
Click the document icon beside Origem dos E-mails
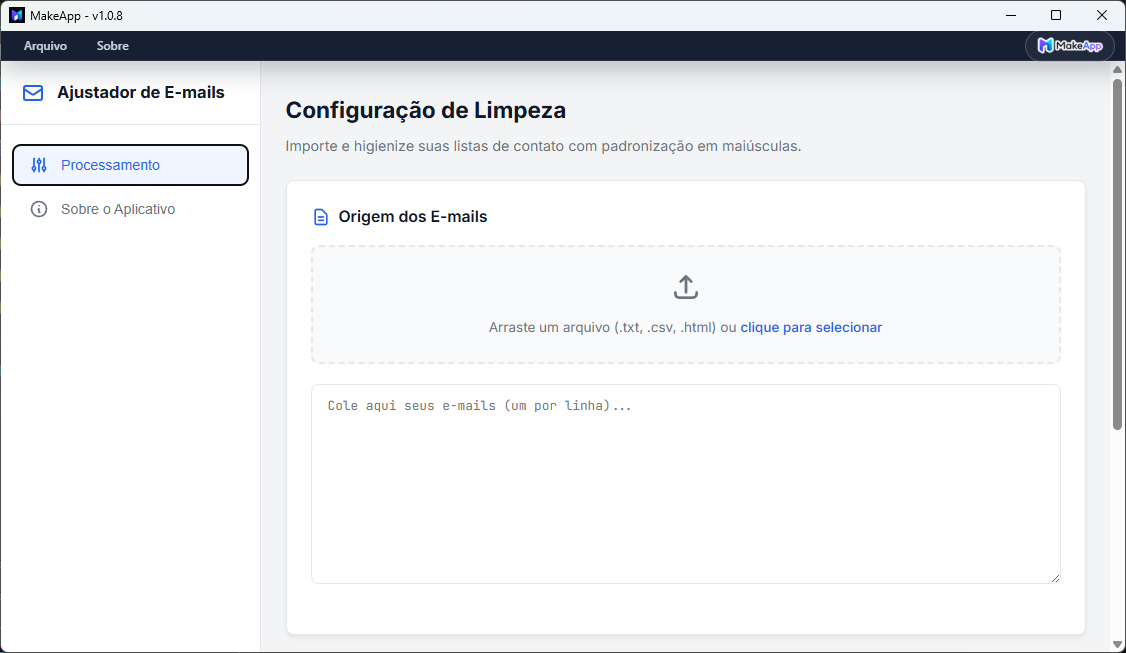coord(321,217)
